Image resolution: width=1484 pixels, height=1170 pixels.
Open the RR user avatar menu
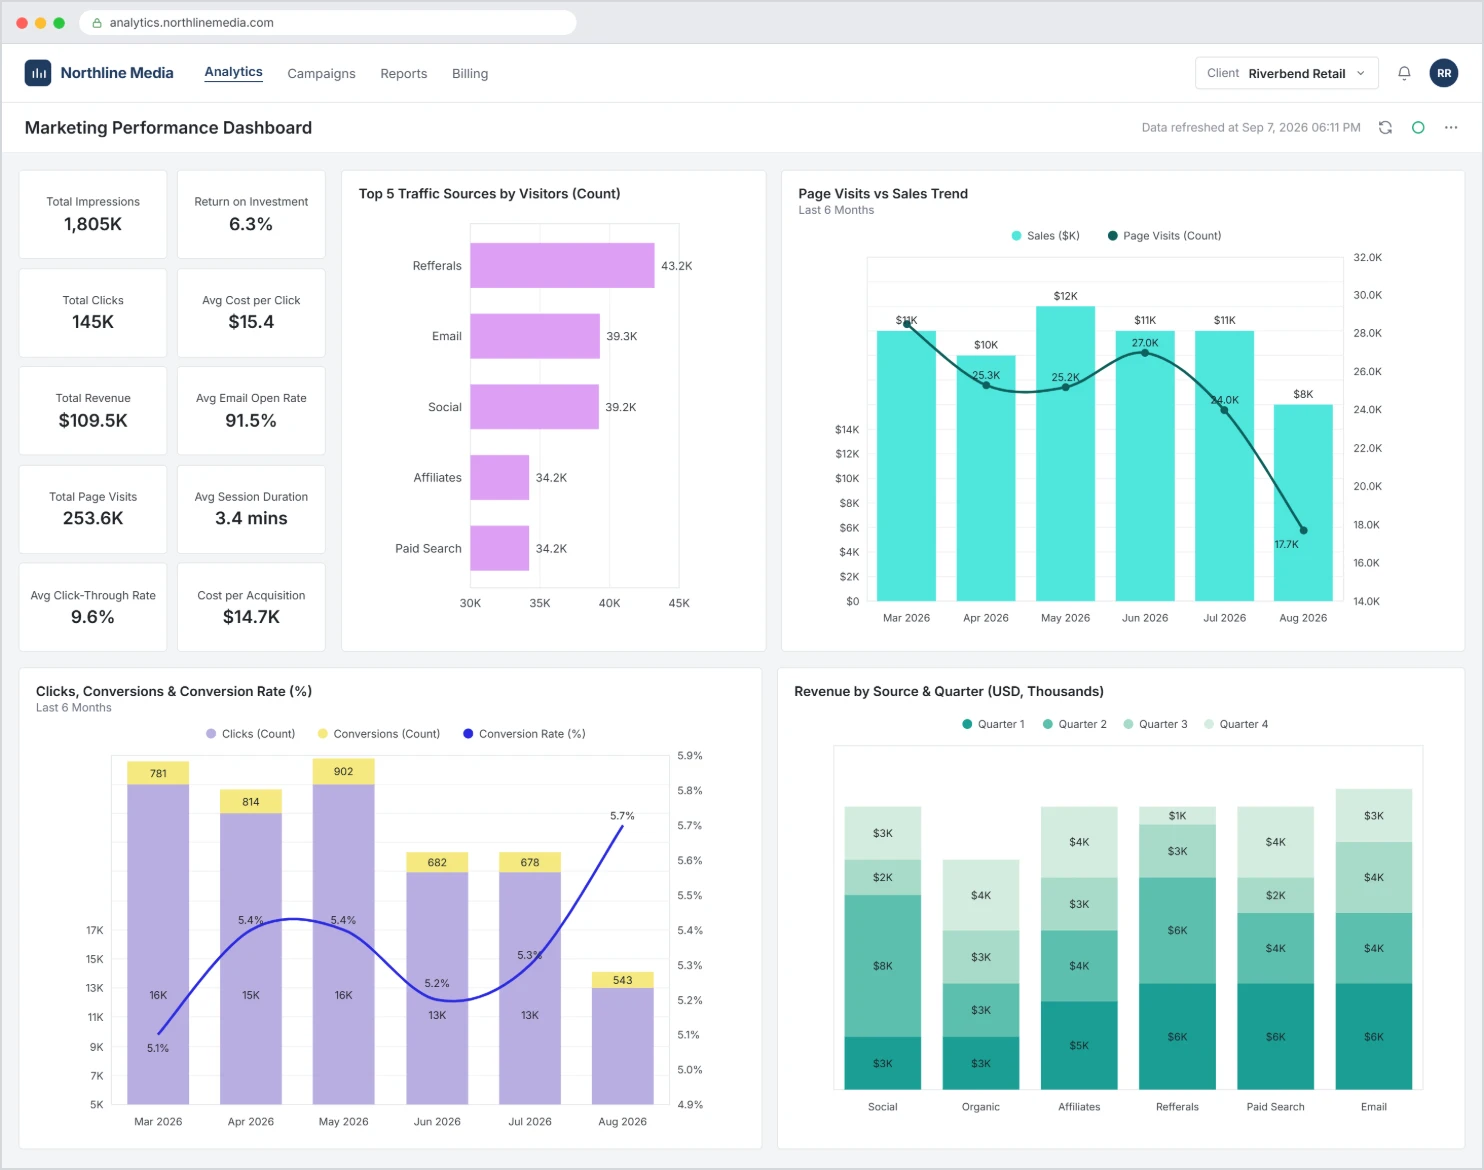click(x=1444, y=73)
